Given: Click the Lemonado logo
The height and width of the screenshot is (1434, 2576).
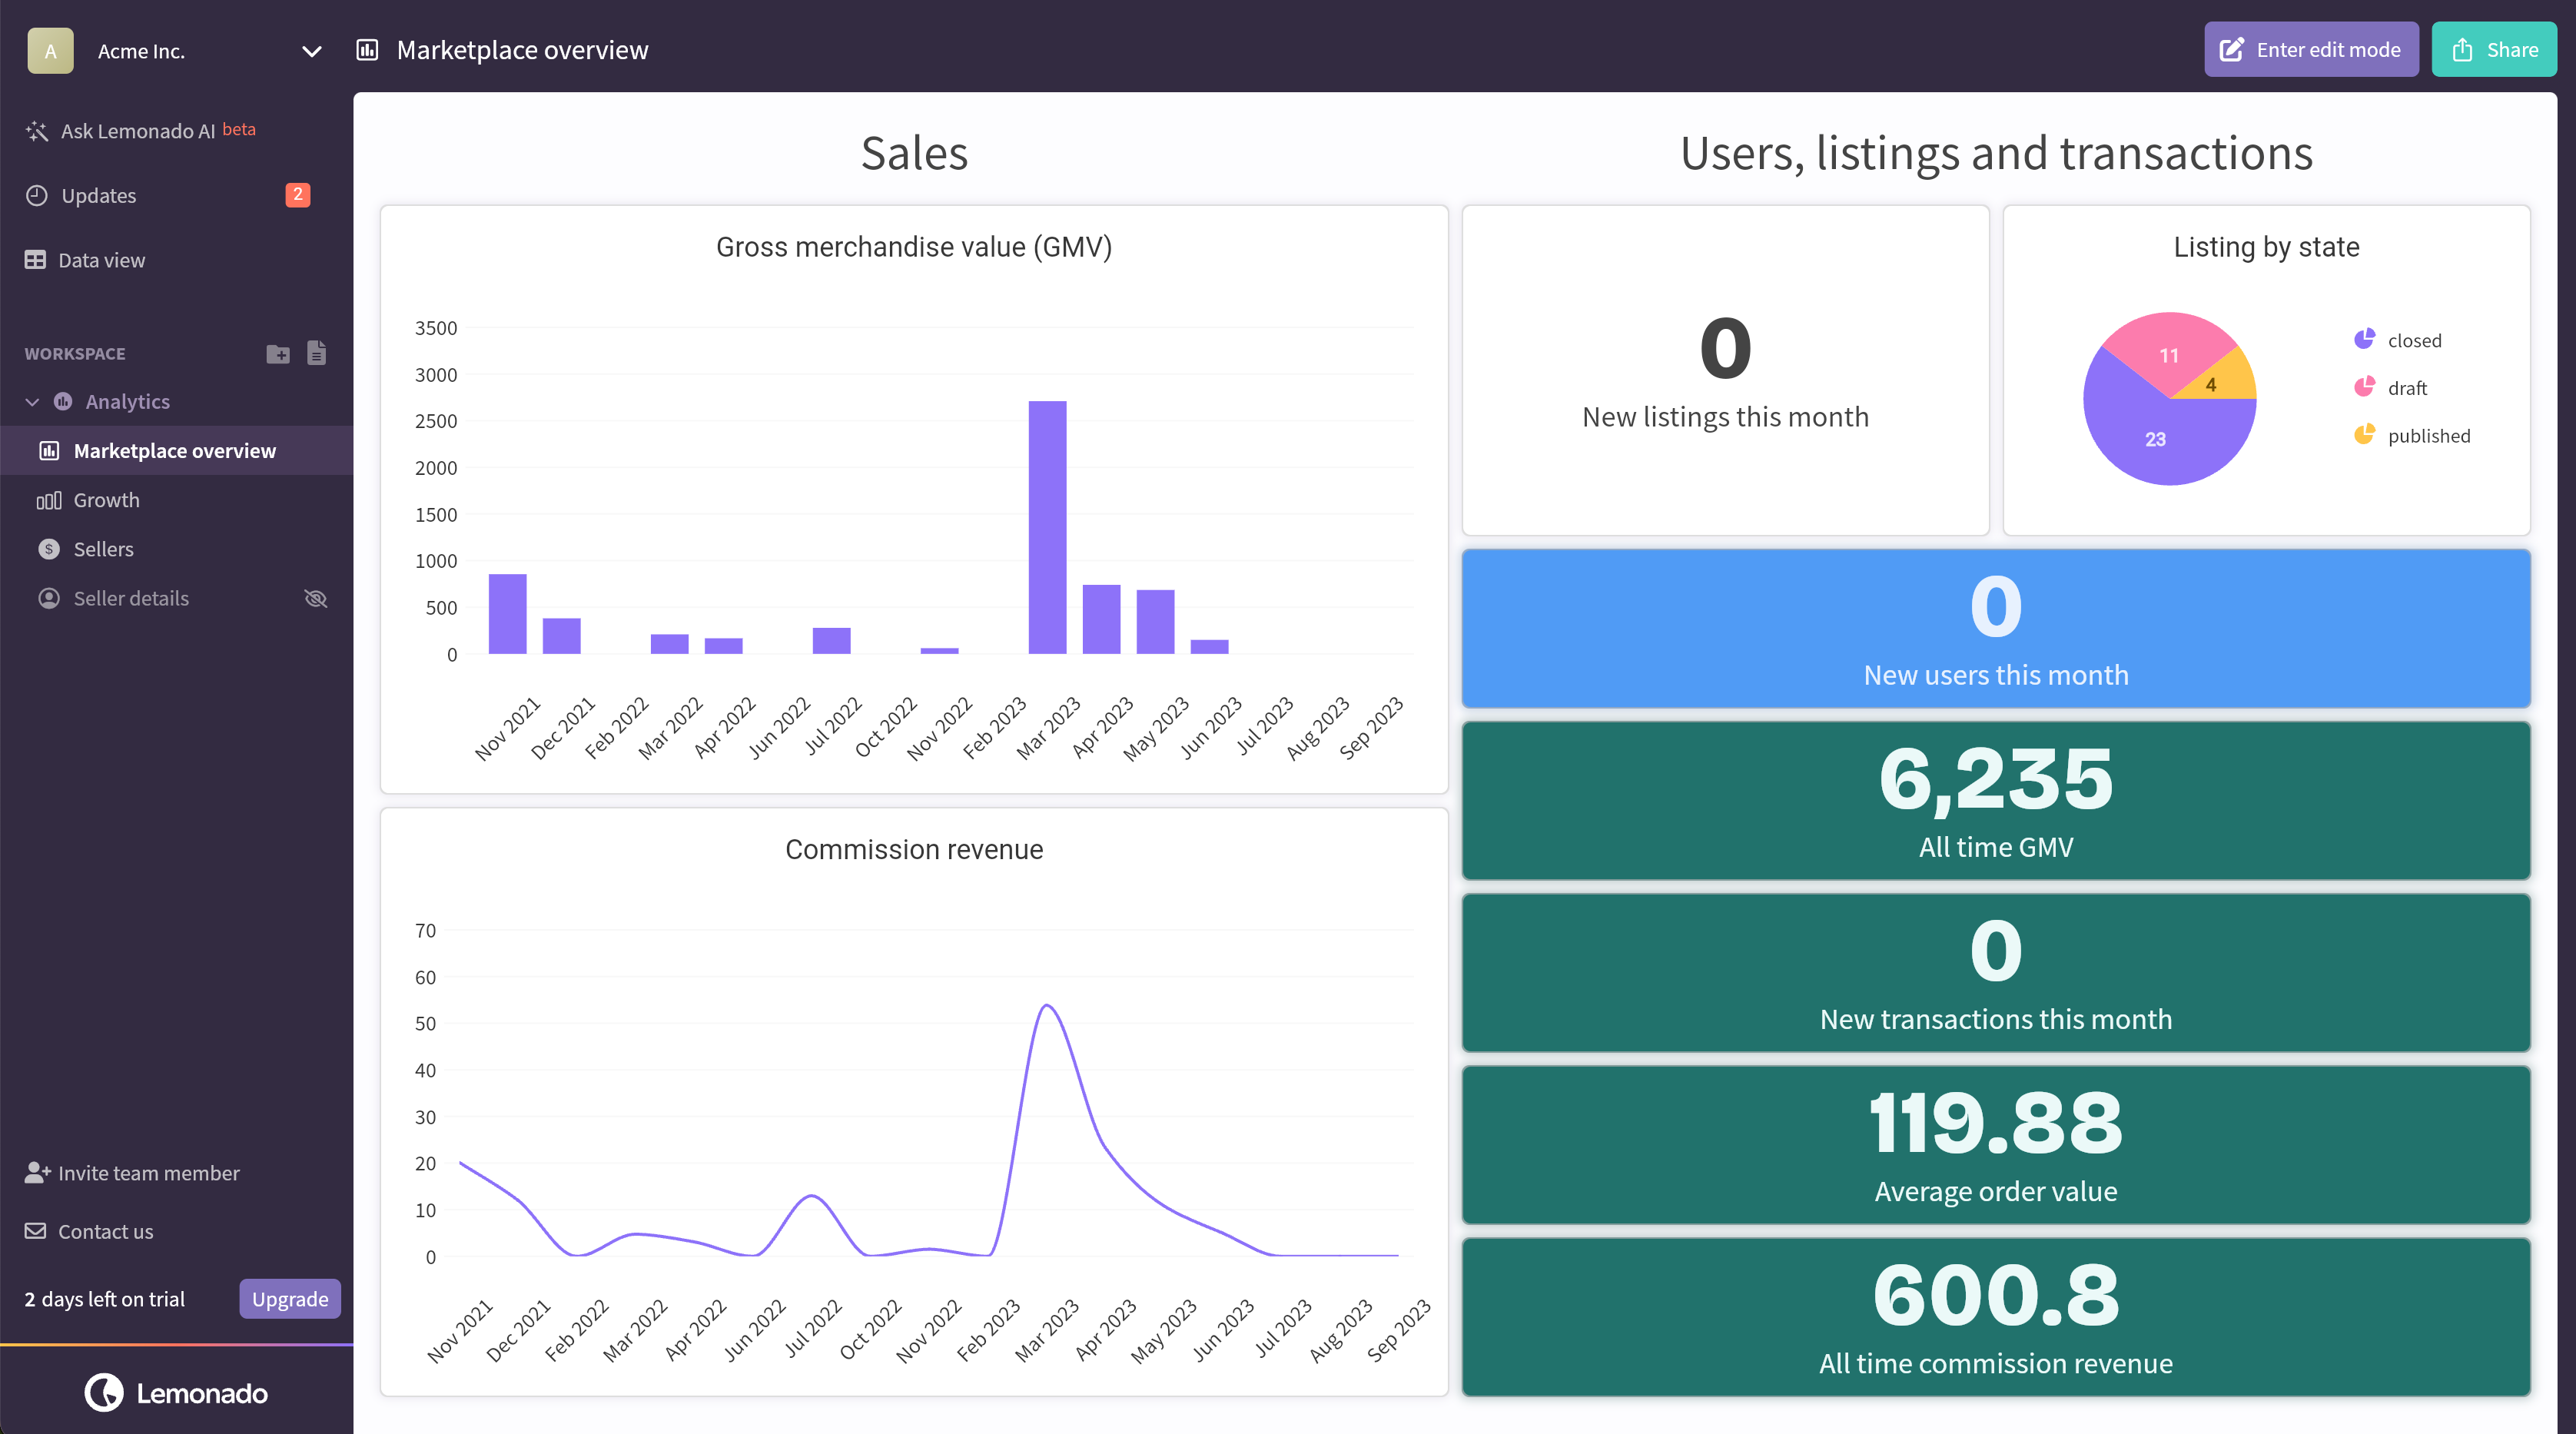Looking at the screenshot, I should 176,1393.
